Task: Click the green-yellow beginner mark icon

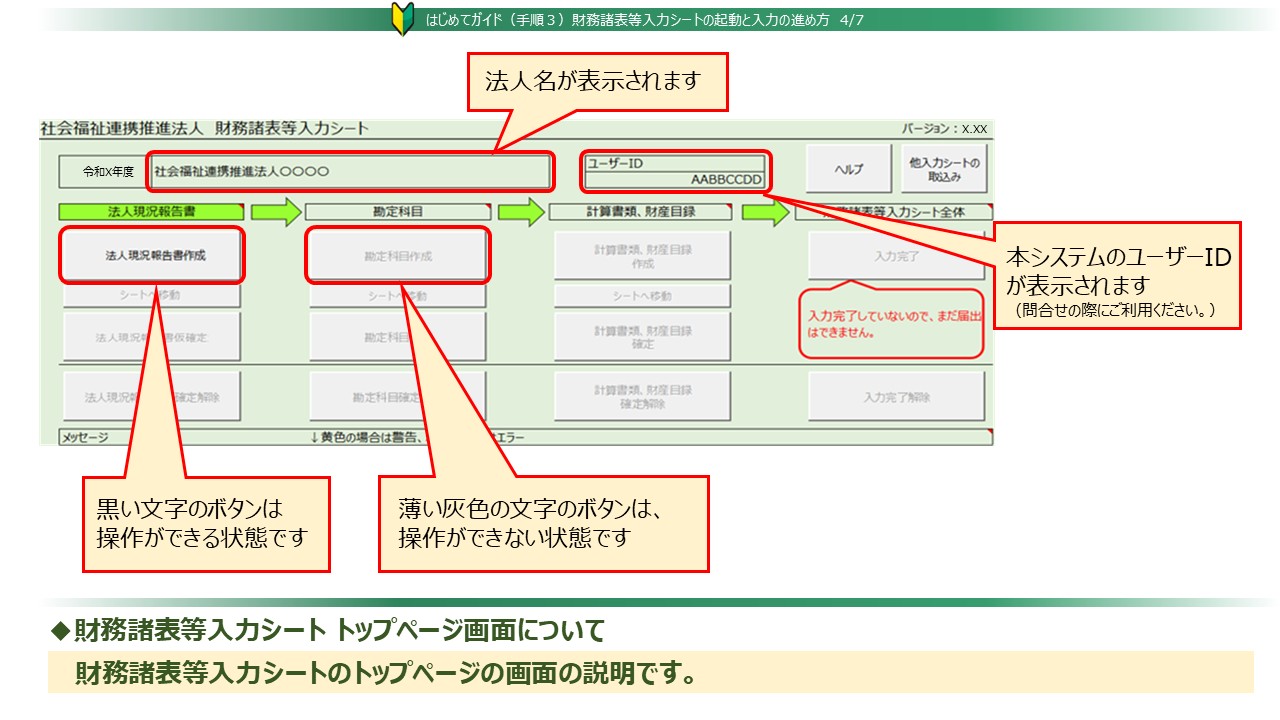Action: [x=403, y=20]
